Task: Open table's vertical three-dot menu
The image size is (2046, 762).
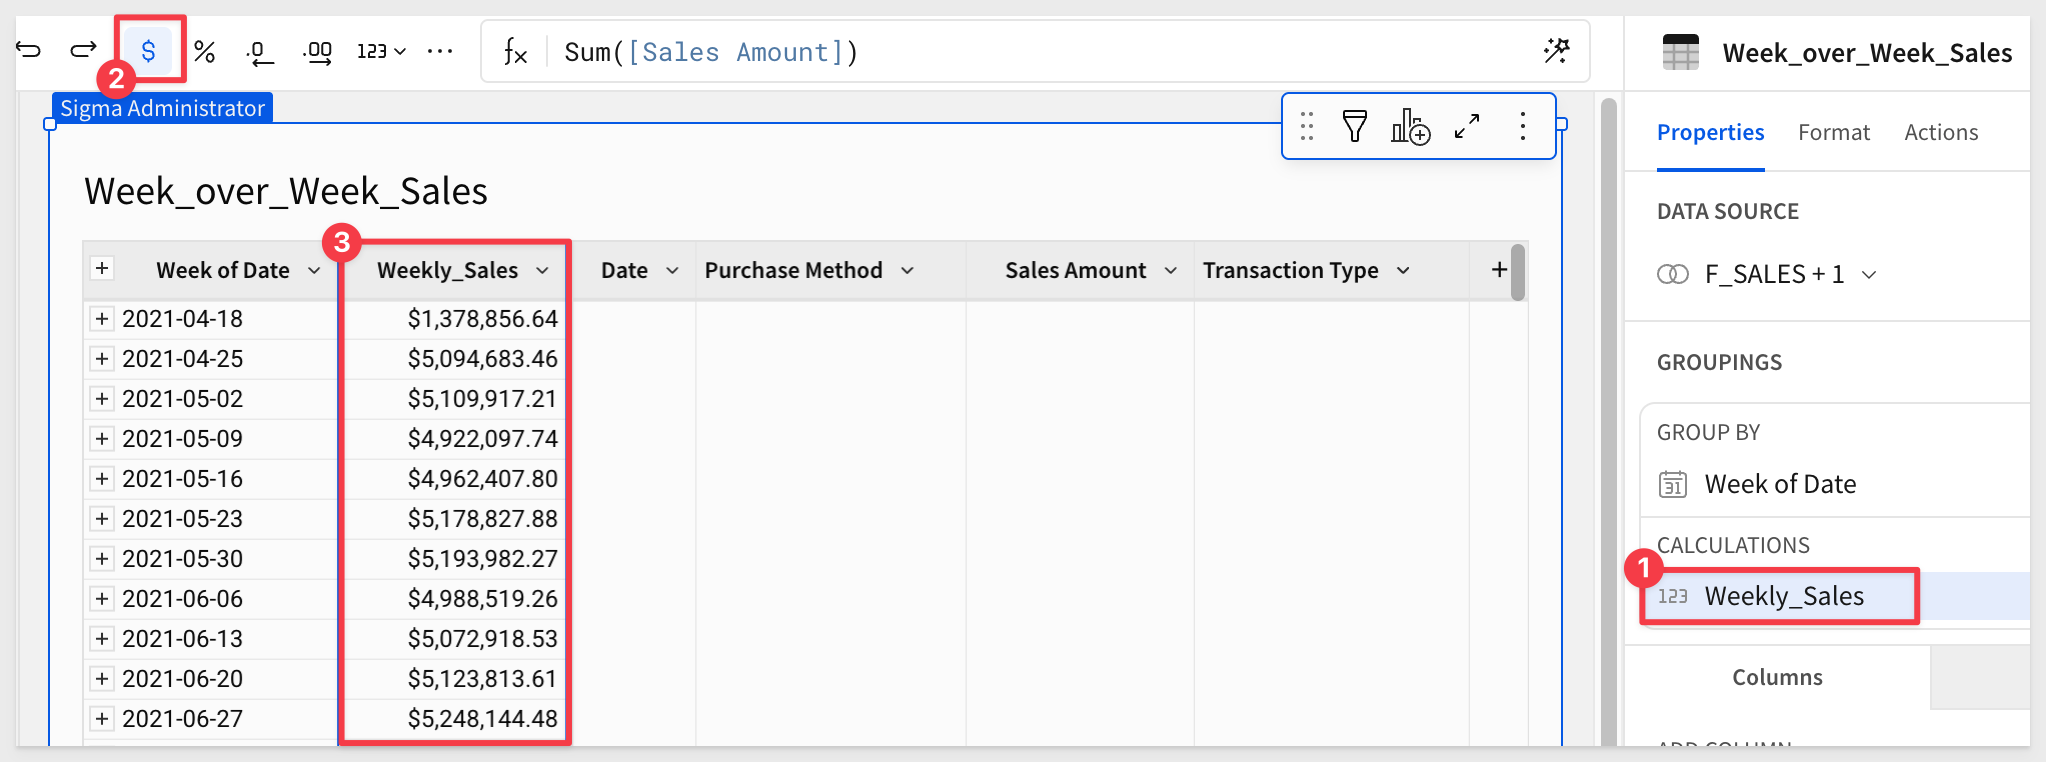Action: 1522,127
